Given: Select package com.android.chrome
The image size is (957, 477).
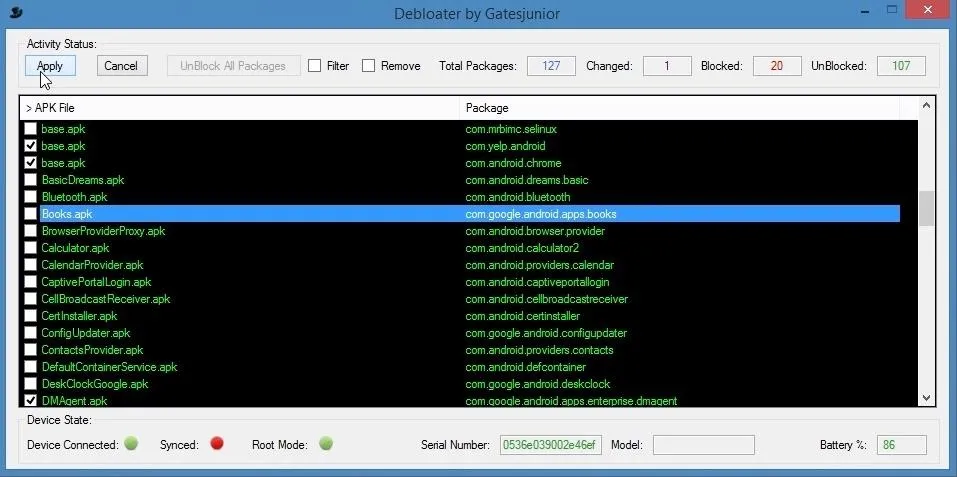Looking at the screenshot, I should pyautogui.click(x=513, y=163).
